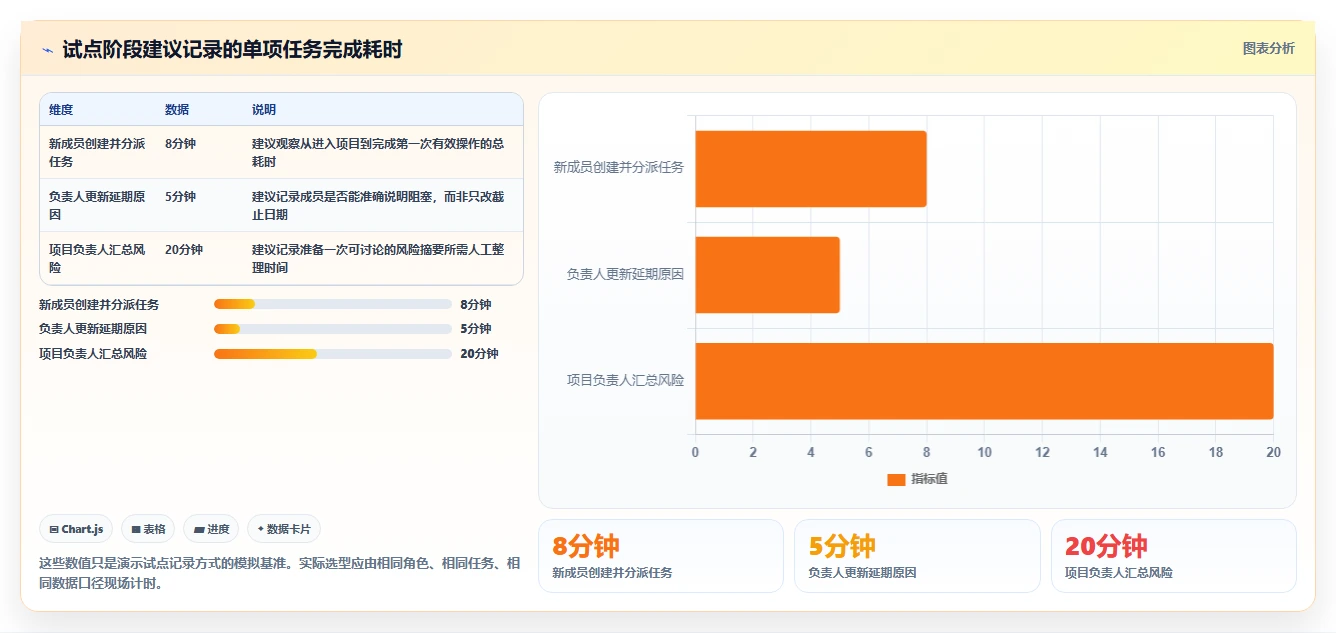Click the blue lightning icon beside the title

pos(47,50)
